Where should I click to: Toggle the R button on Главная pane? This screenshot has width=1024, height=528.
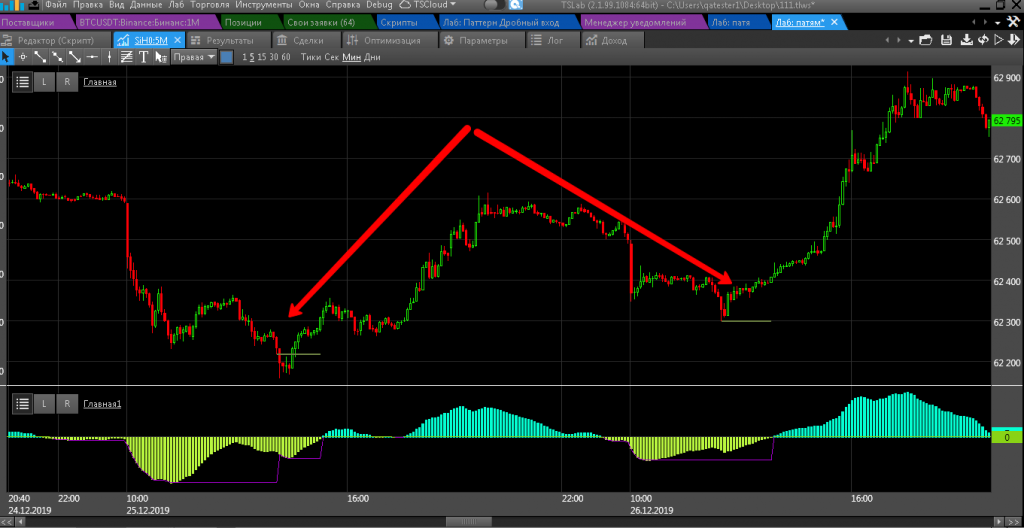(66, 82)
